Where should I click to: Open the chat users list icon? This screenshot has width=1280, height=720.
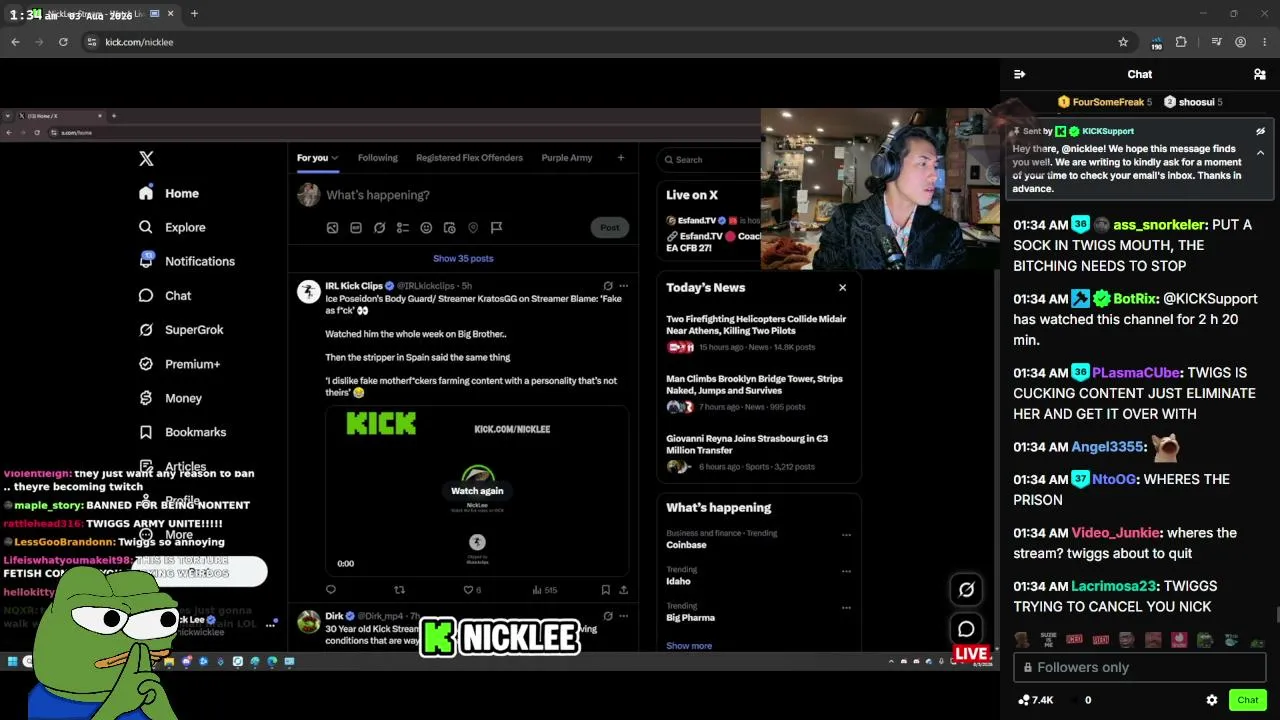(x=1260, y=74)
